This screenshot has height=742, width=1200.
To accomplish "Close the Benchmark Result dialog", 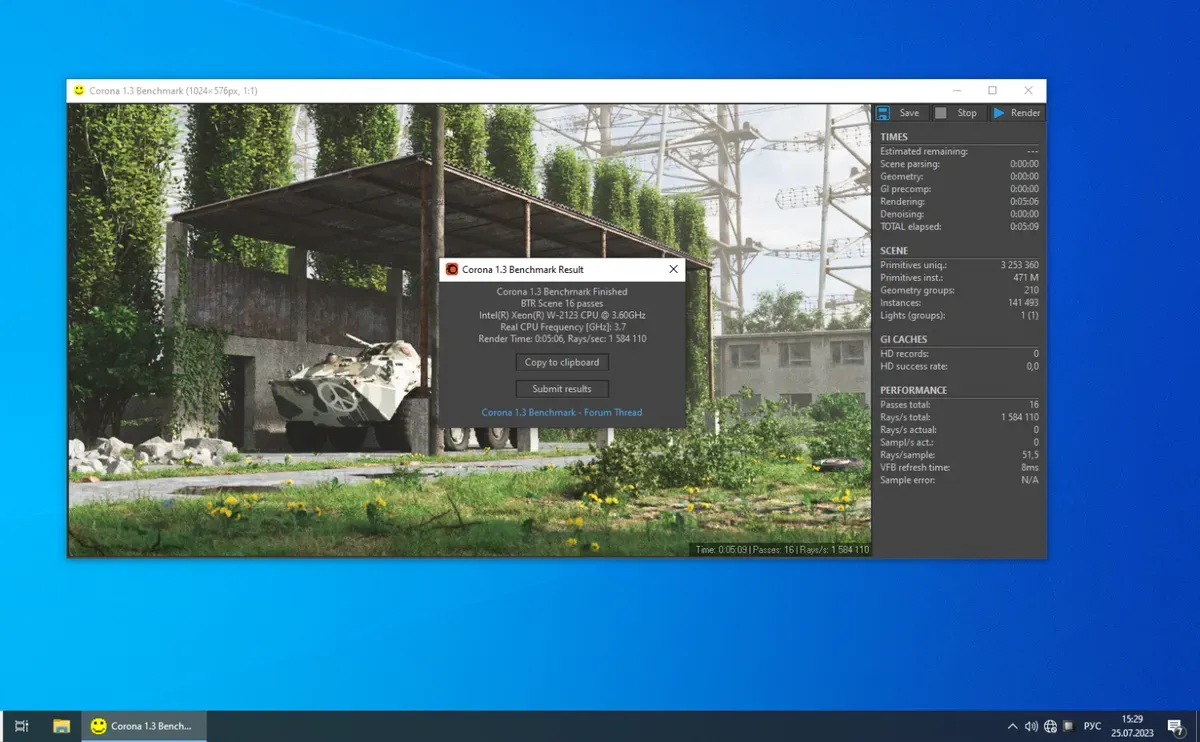I will click(x=673, y=269).
